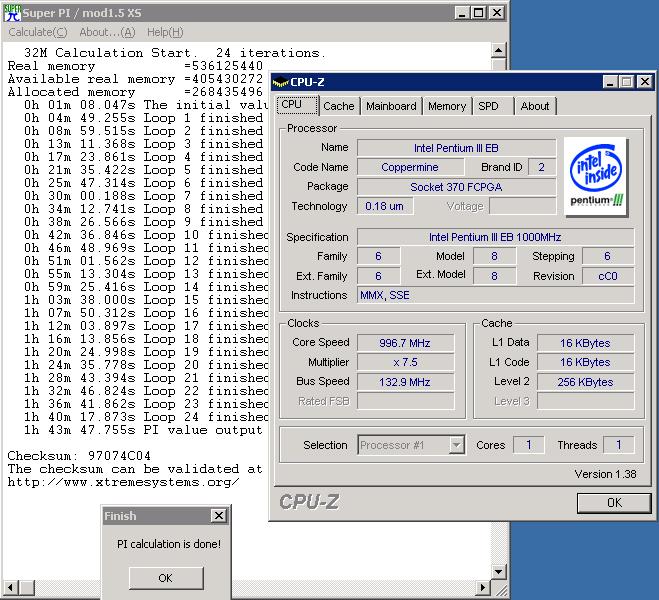Switch to the Cache tab
Image resolution: width=659 pixels, height=600 pixels.
[x=339, y=106]
